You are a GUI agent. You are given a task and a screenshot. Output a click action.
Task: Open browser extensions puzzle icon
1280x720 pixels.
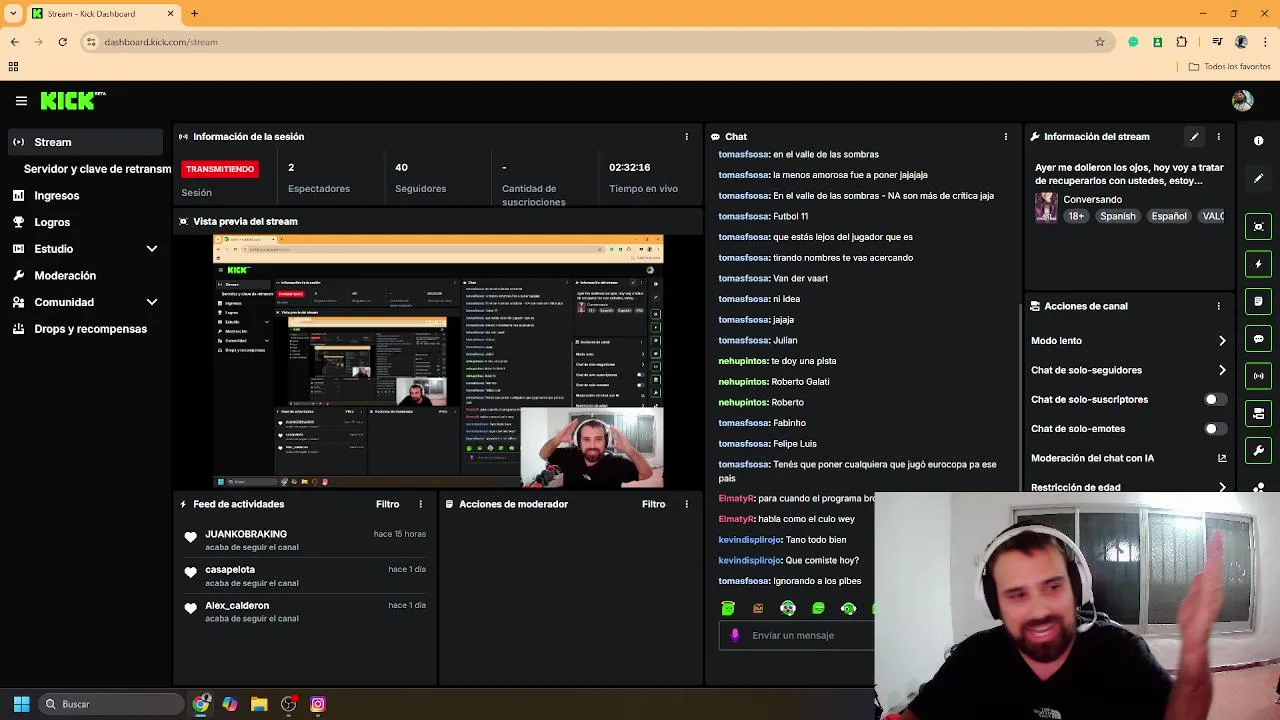click(1182, 42)
